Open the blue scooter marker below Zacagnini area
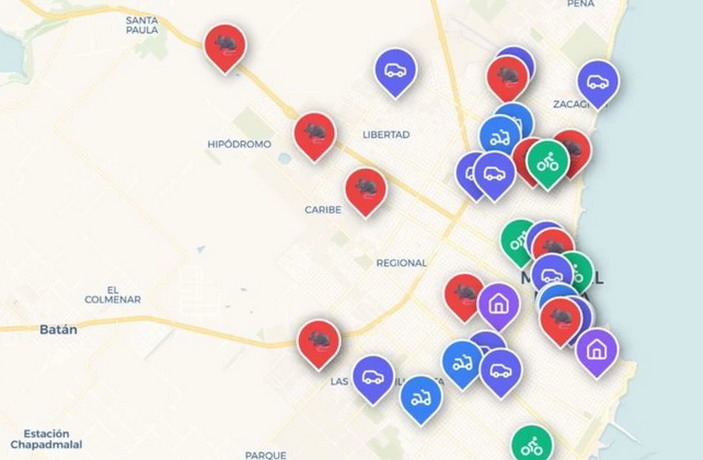This screenshot has width=703, height=460. coord(500,137)
